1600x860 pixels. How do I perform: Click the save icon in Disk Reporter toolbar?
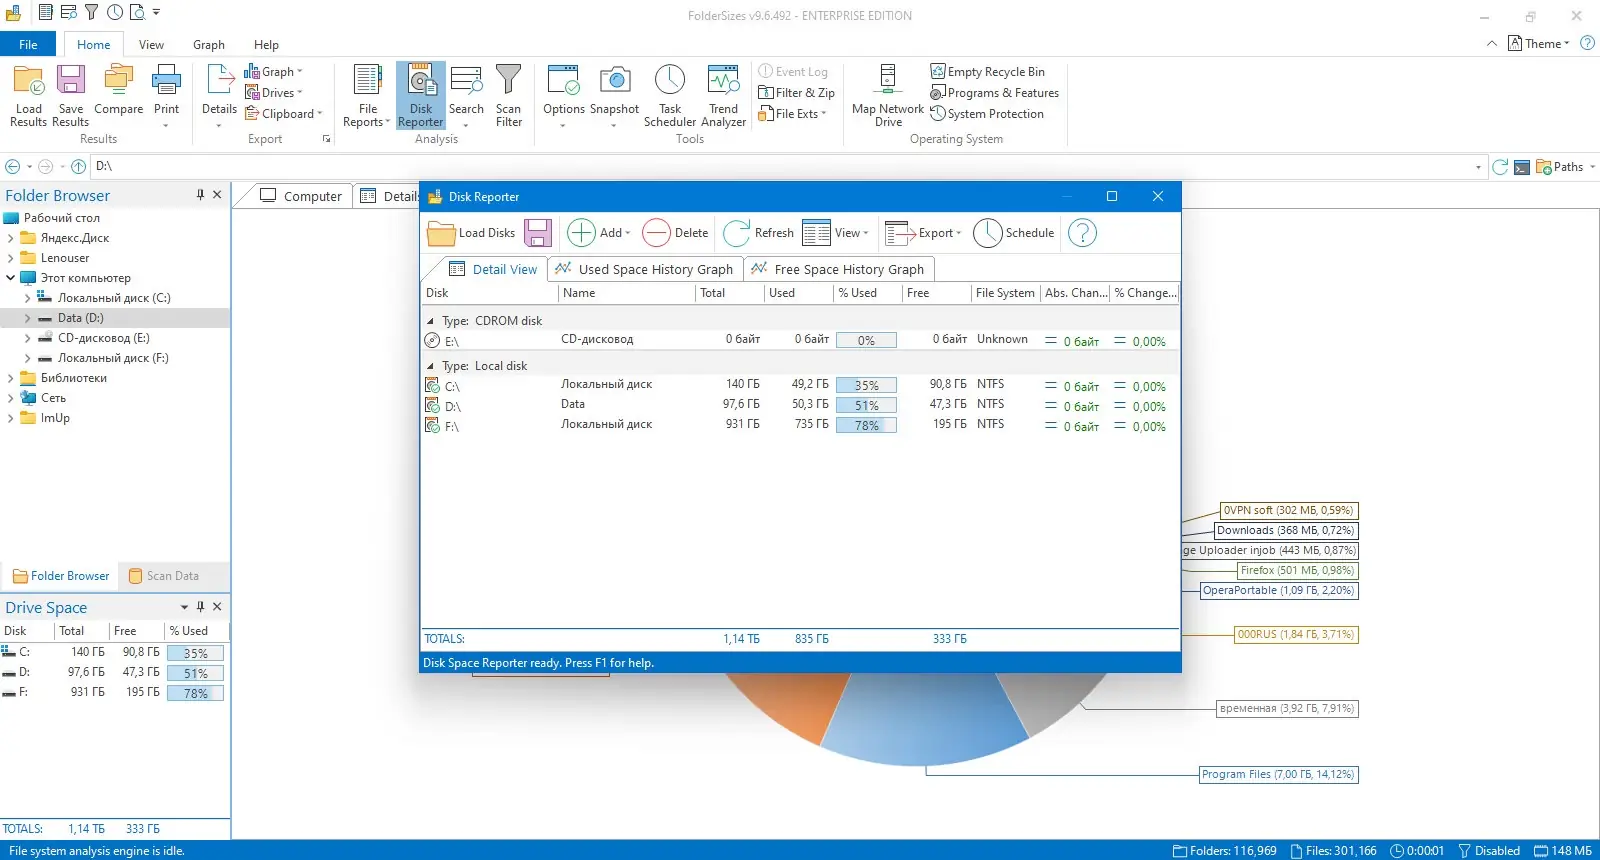pos(538,233)
